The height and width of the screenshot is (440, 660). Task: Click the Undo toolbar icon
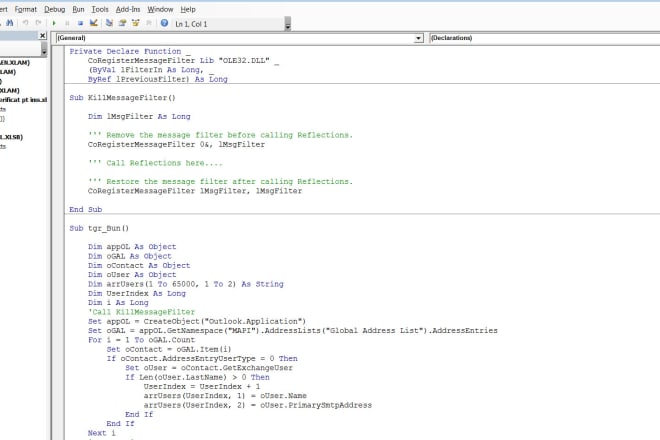click(x=25, y=23)
